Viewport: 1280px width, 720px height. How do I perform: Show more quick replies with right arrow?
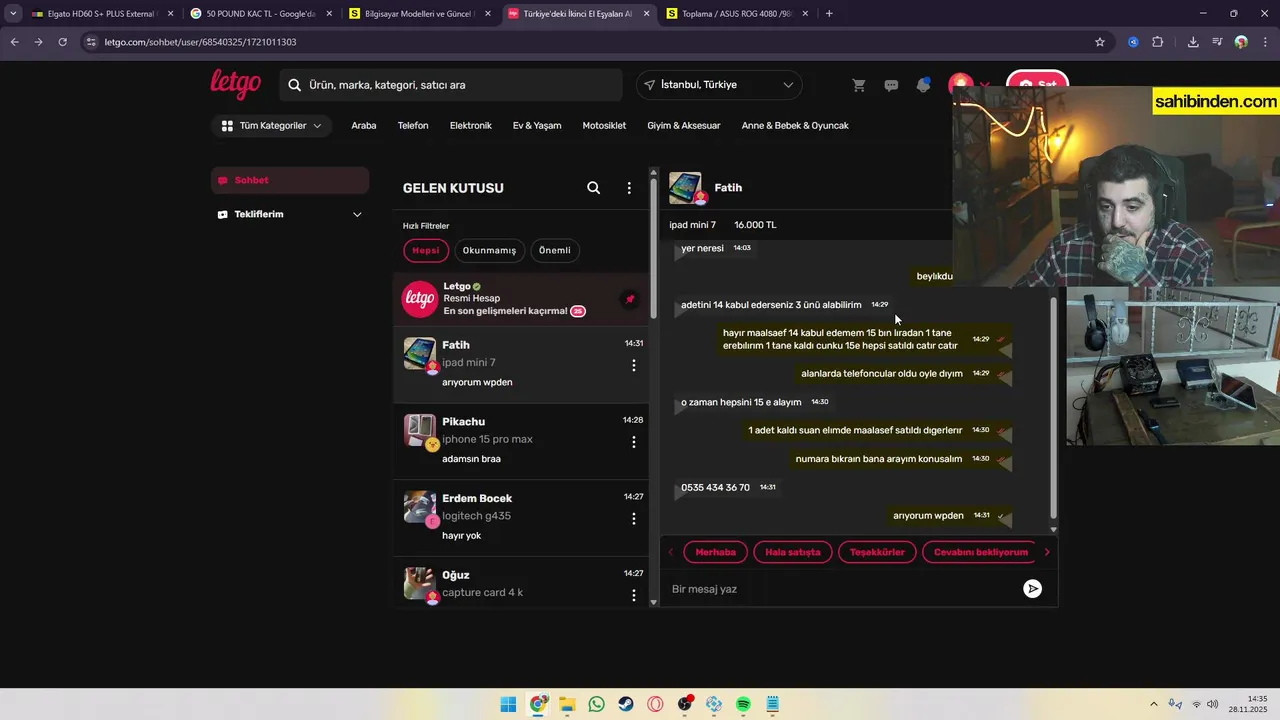[1046, 552]
